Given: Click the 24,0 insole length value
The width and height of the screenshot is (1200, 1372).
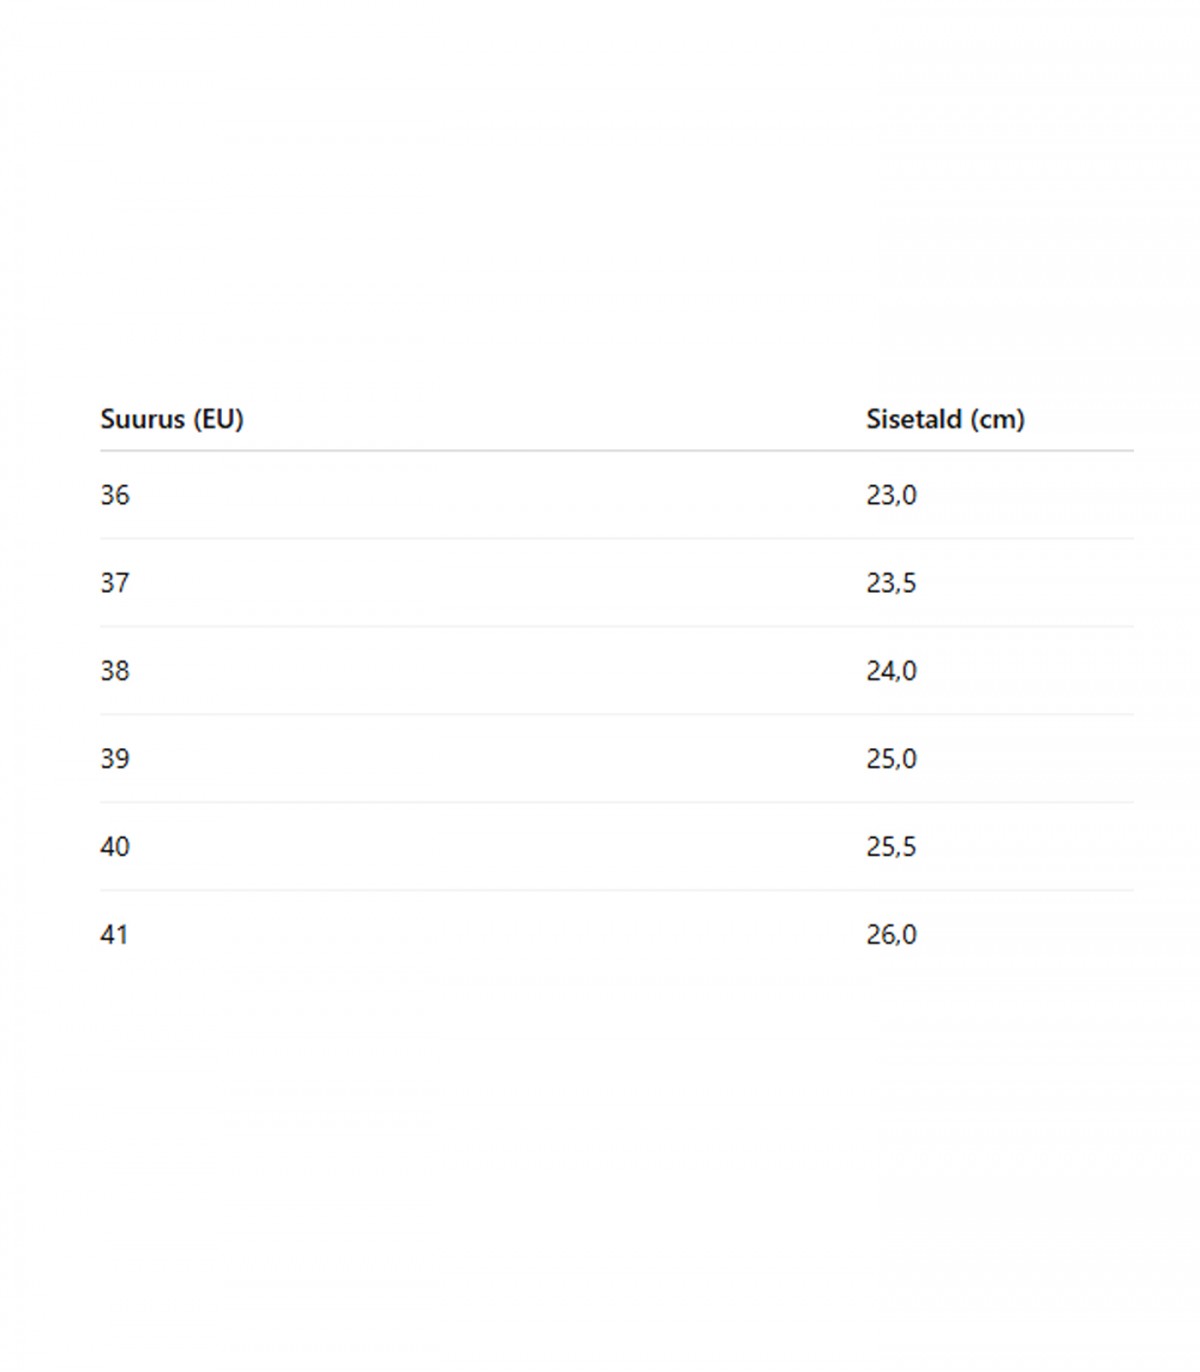Looking at the screenshot, I should tap(891, 671).
